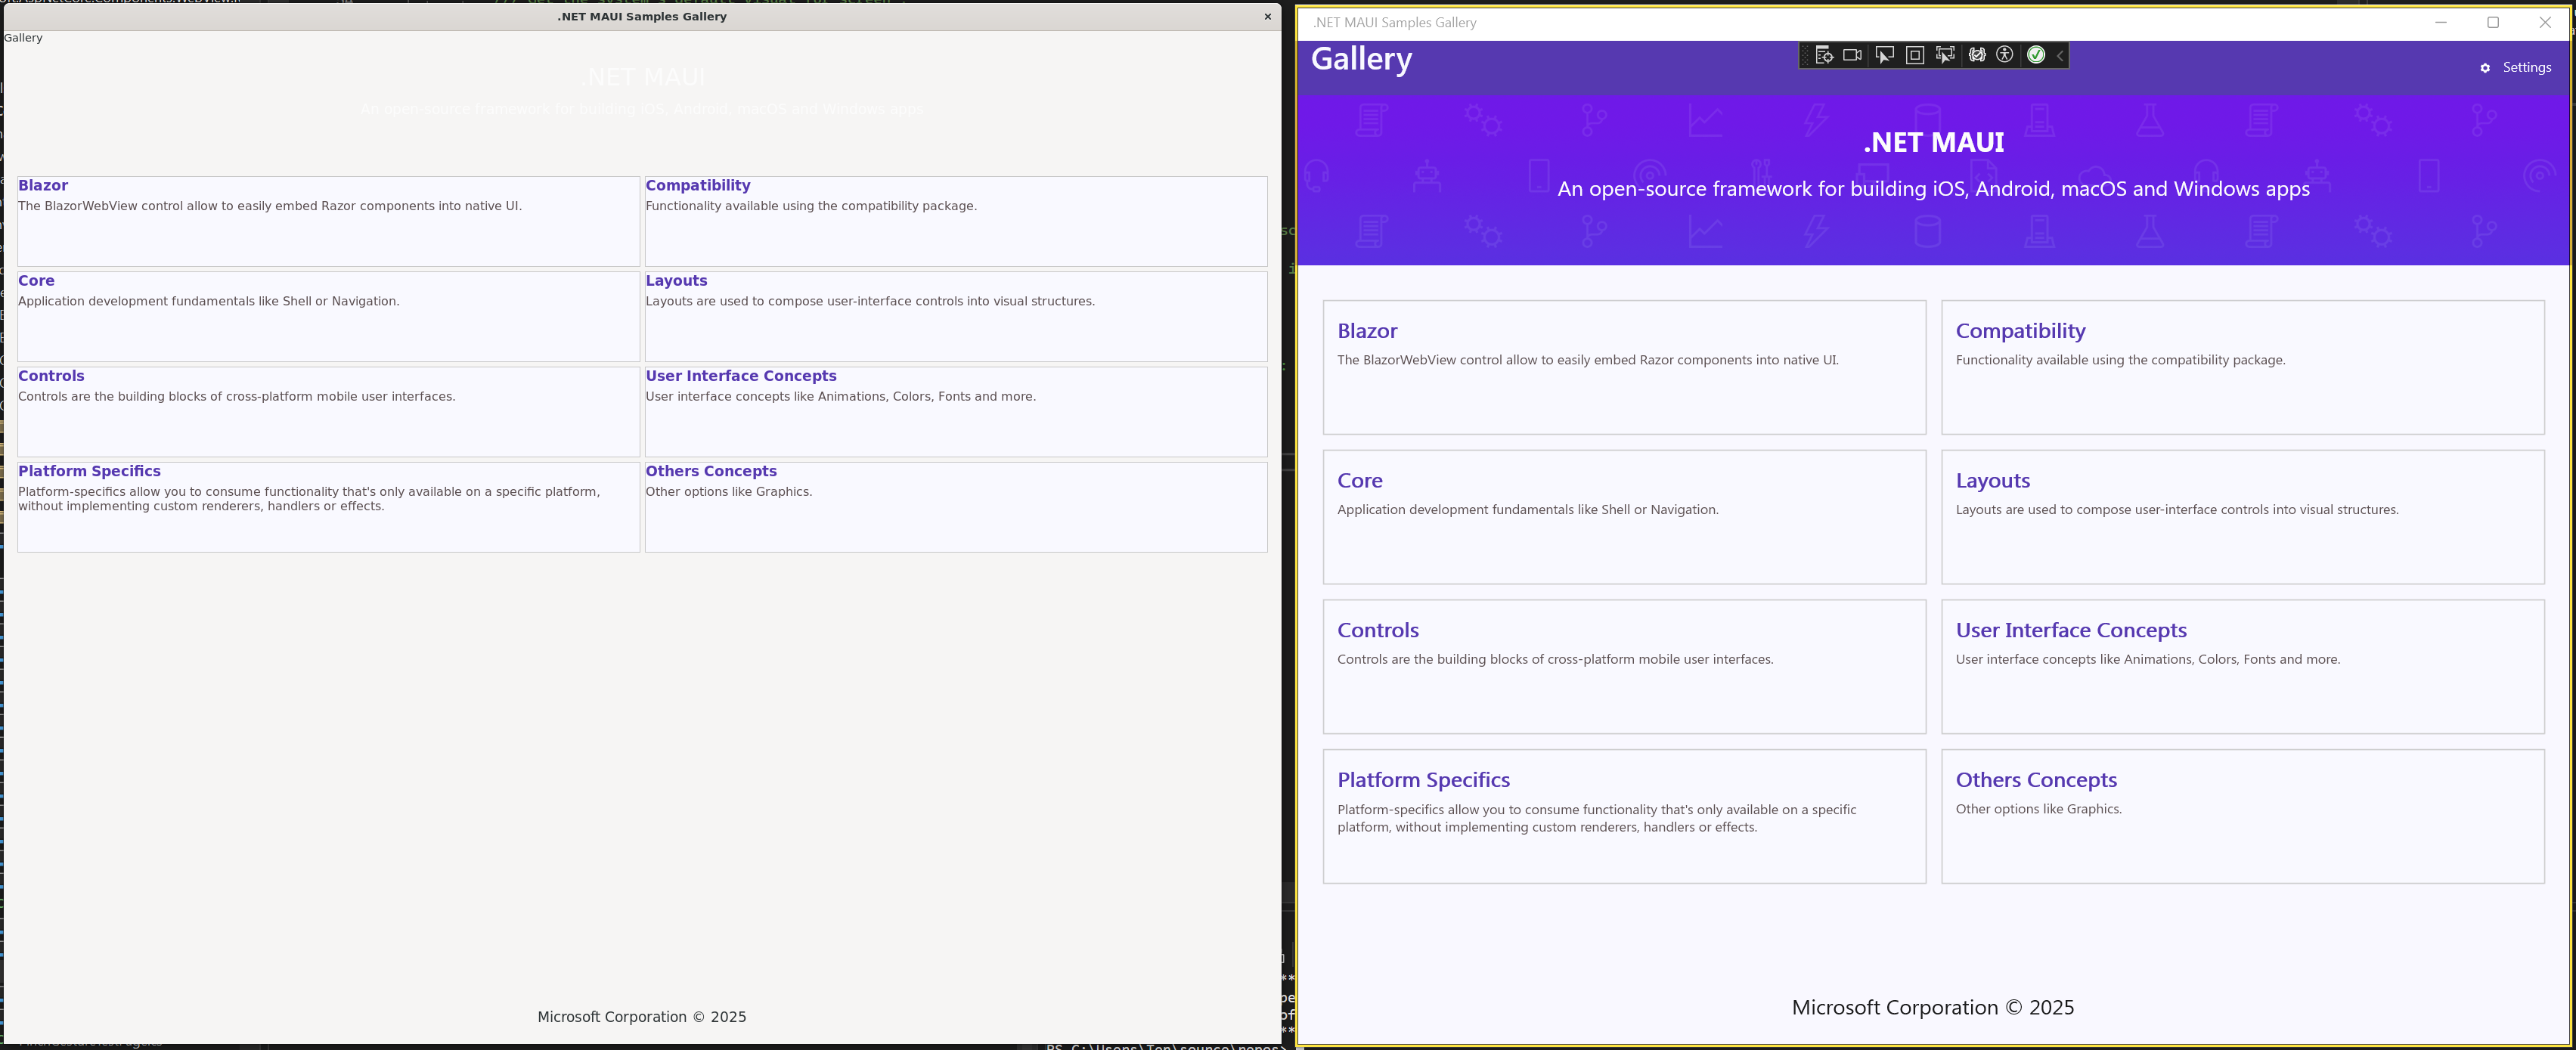Select Compatibility card in right window
2576x1050 pixels.
click(x=2242, y=367)
